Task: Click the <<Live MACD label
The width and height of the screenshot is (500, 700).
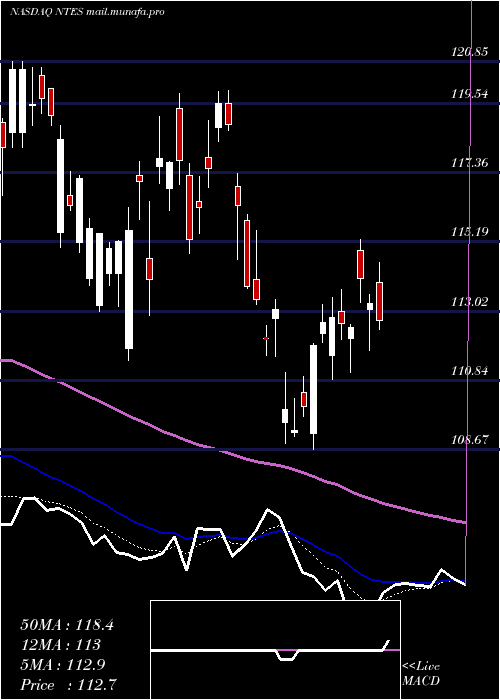Action: pyautogui.click(x=421, y=674)
